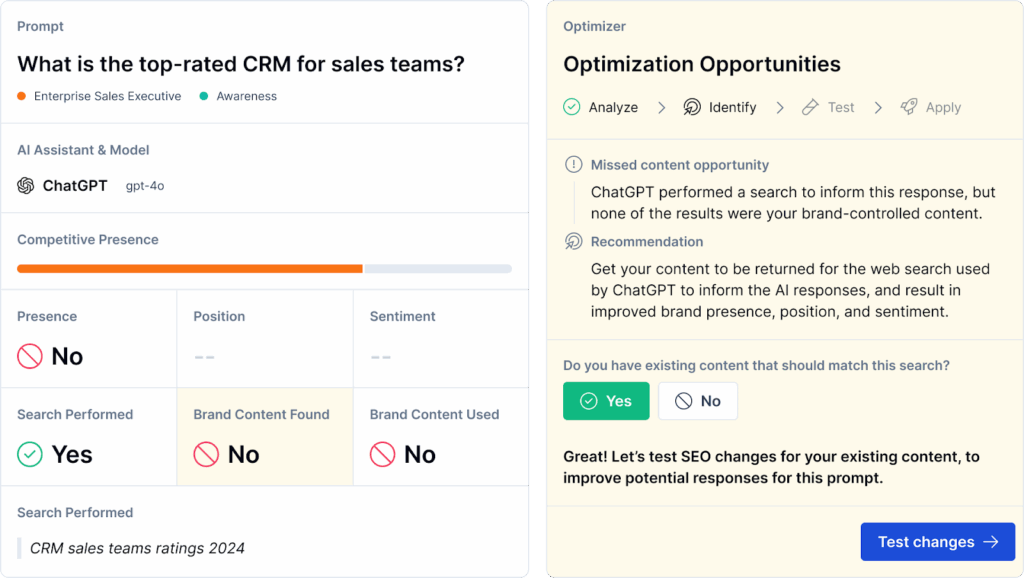The height and width of the screenshot is (578, 1024).
Task: Select Yes for existing content
Action: click(x=606, y=401)
